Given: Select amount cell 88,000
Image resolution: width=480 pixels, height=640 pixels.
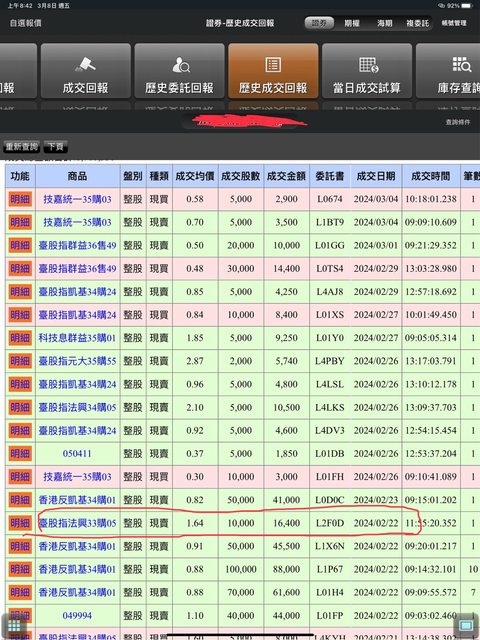Looking at the screenshot, I should (x=287, y=569).
